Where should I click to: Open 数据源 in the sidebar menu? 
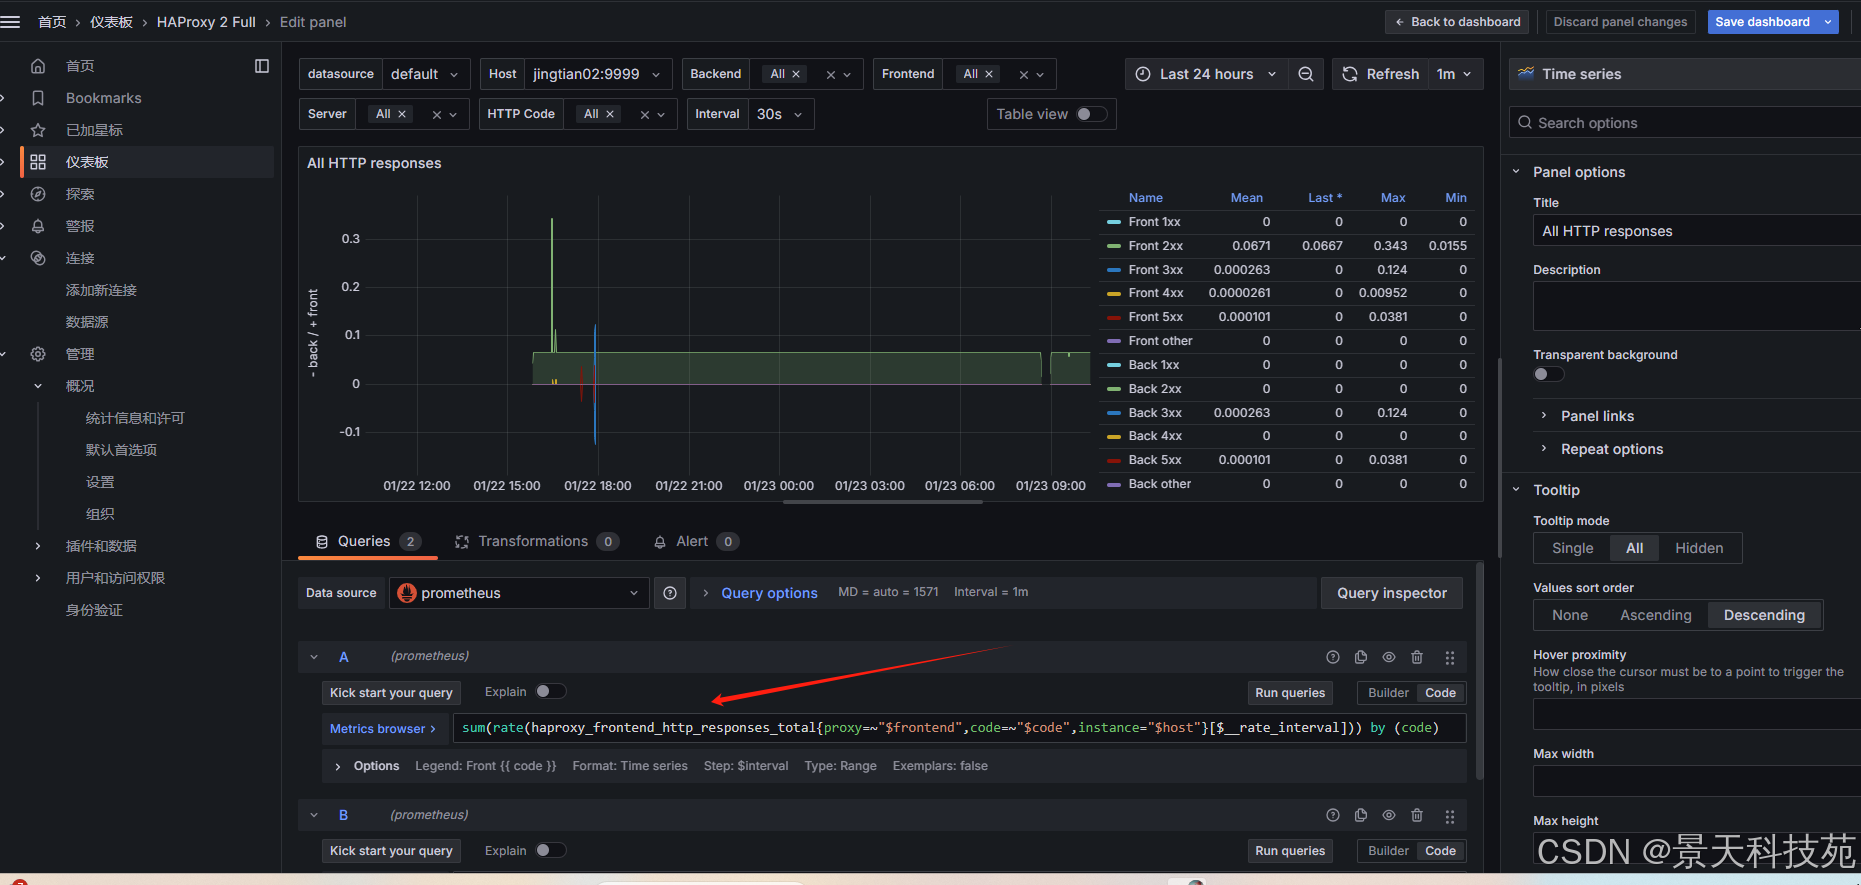point(87,322)
